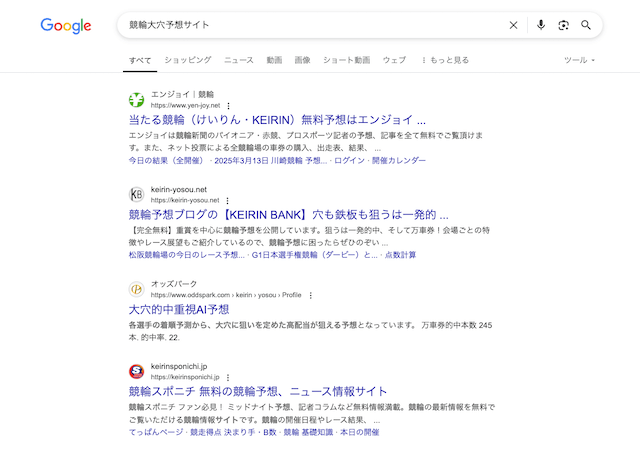Click the オッズパーク site favicon
This screenshot has height=449, width=640.
pyautogui.click(x=137, y=289)
